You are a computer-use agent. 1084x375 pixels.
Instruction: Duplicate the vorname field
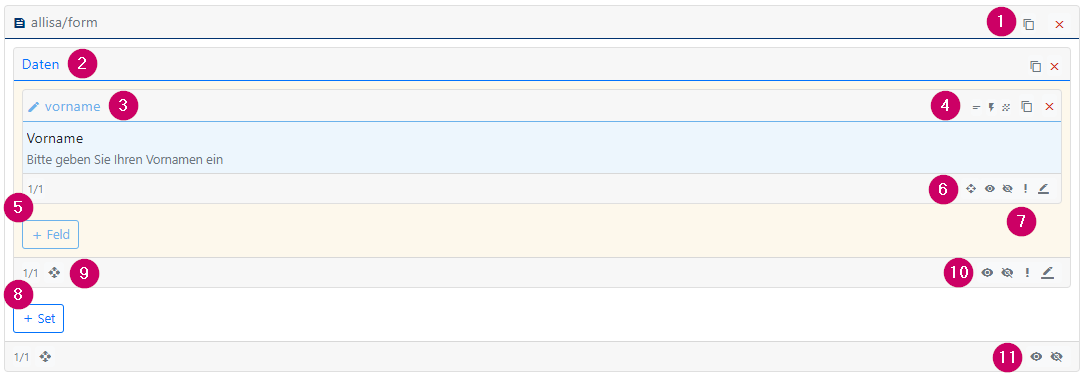1027,107
